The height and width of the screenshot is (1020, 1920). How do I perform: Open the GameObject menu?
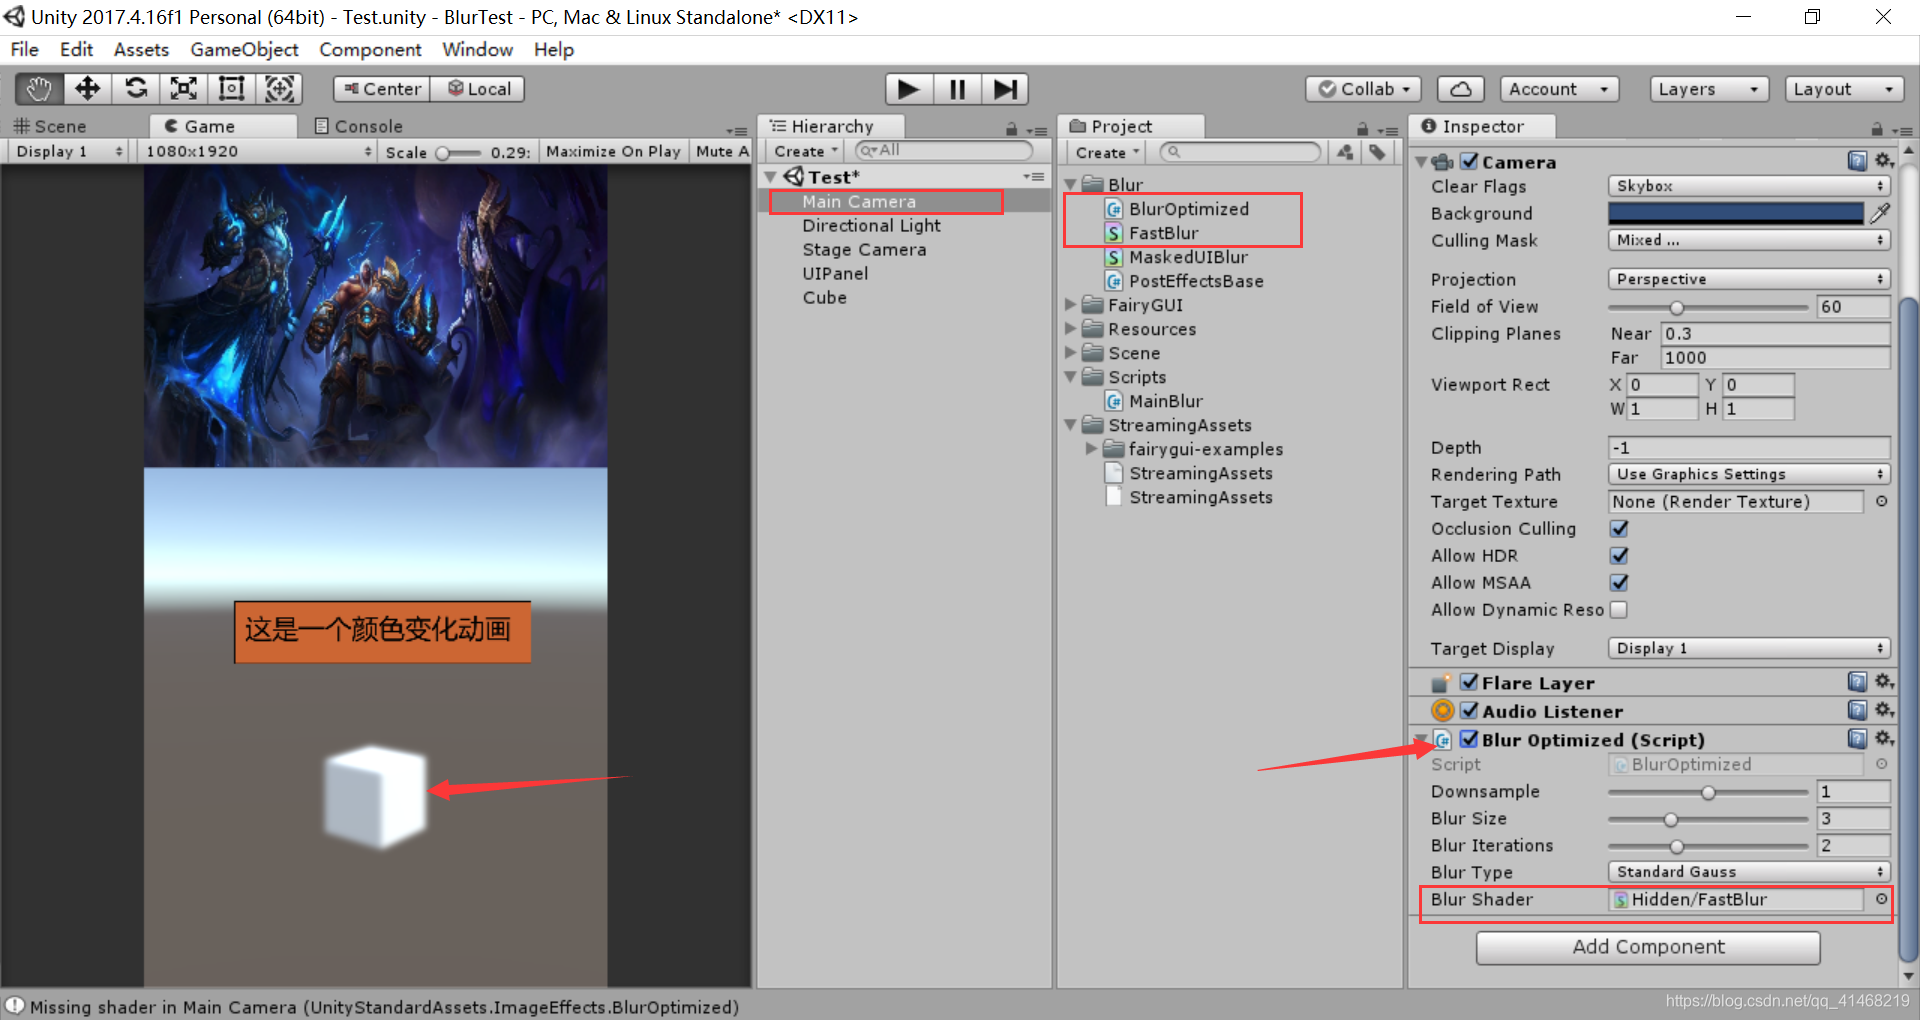pyautogui.click(x=244, y=49)
